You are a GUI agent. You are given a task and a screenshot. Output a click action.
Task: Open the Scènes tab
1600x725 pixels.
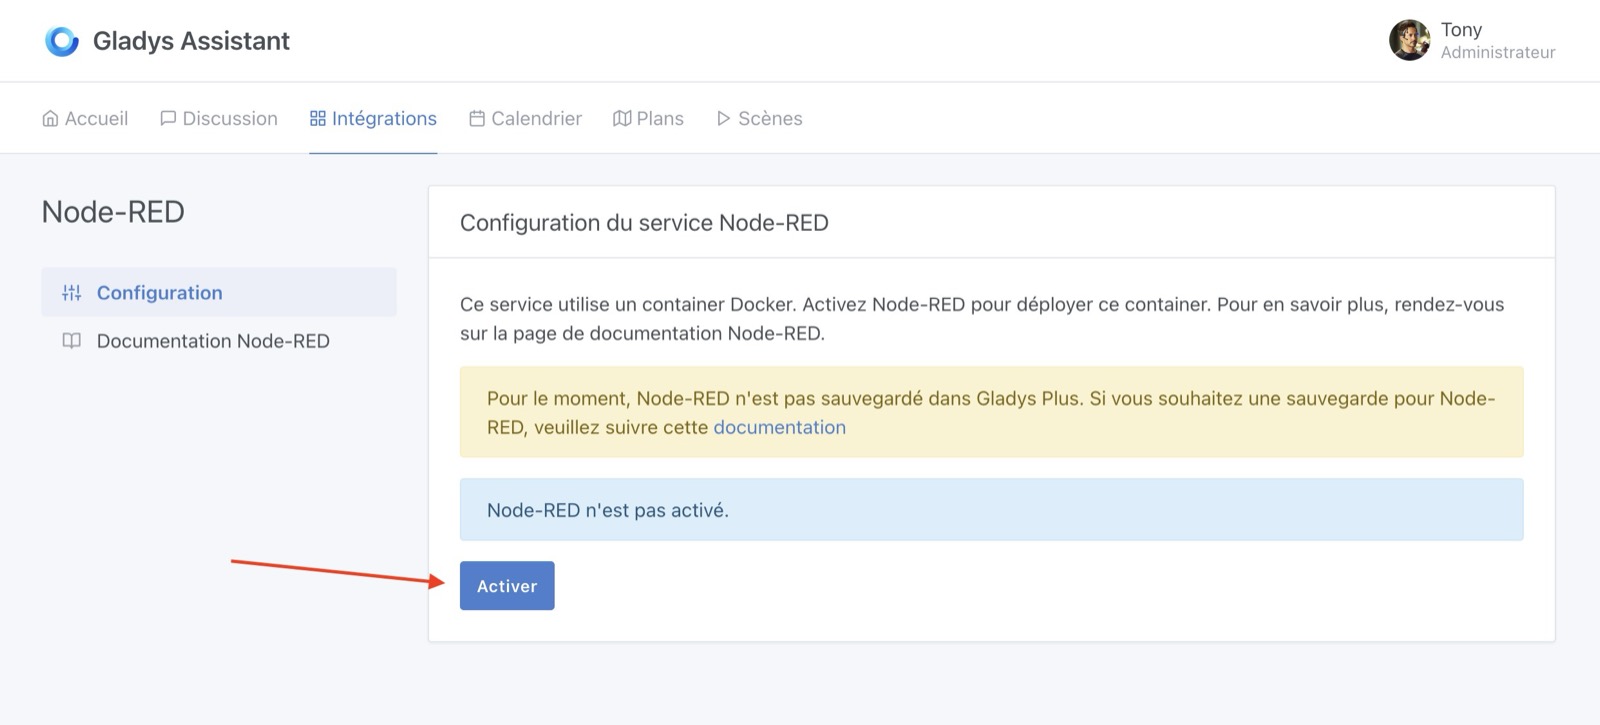point(759,118)
